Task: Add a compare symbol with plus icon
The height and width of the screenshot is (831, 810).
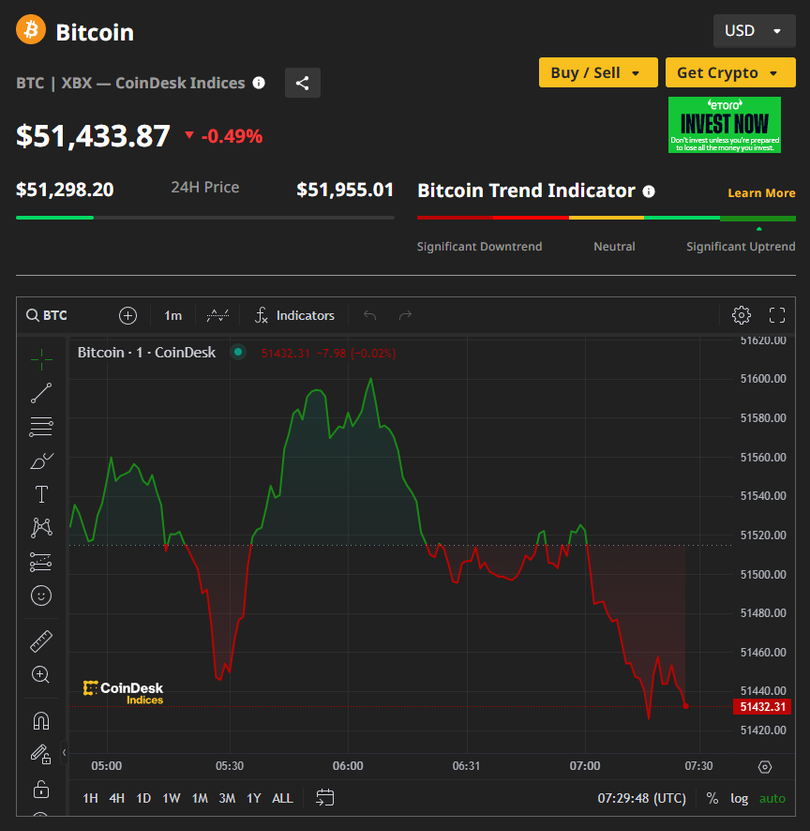Action: (x=128, y=315)
